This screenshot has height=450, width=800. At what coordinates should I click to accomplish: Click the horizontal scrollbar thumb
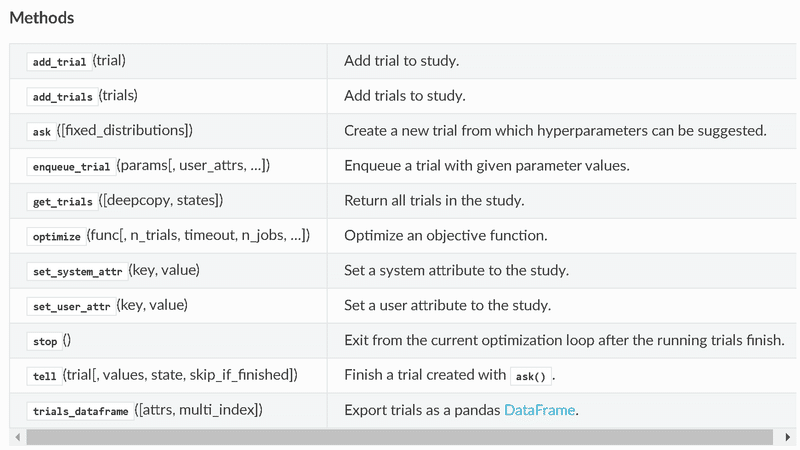(400, 438)
